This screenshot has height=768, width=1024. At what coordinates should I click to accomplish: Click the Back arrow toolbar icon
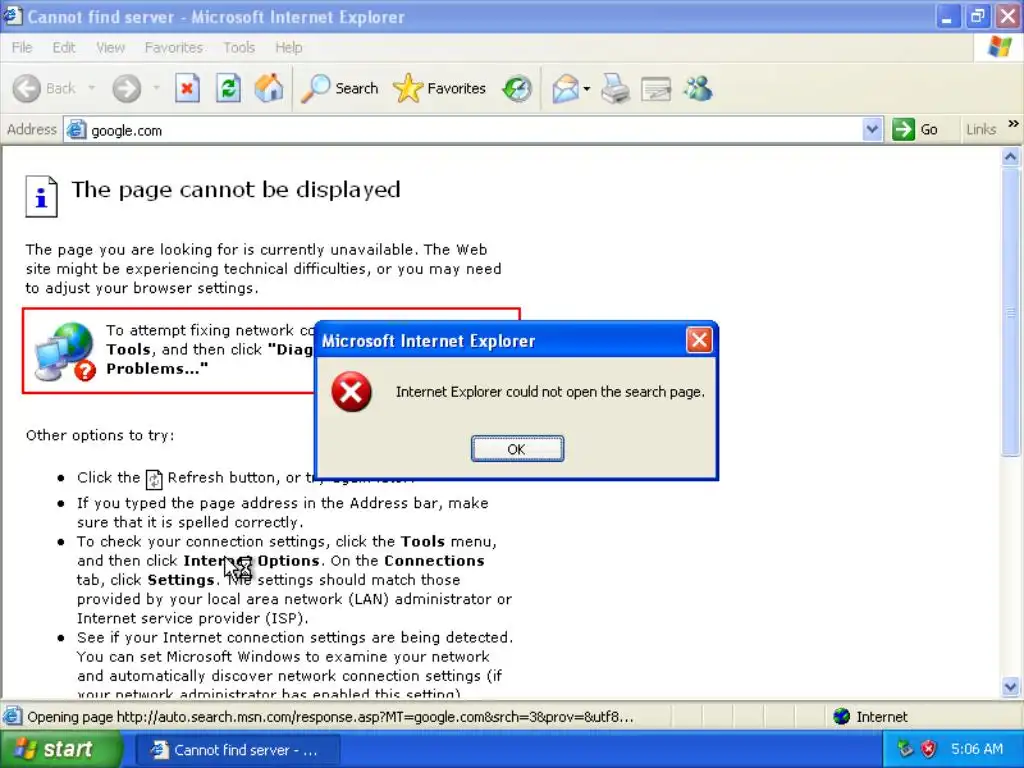[27, 88]
